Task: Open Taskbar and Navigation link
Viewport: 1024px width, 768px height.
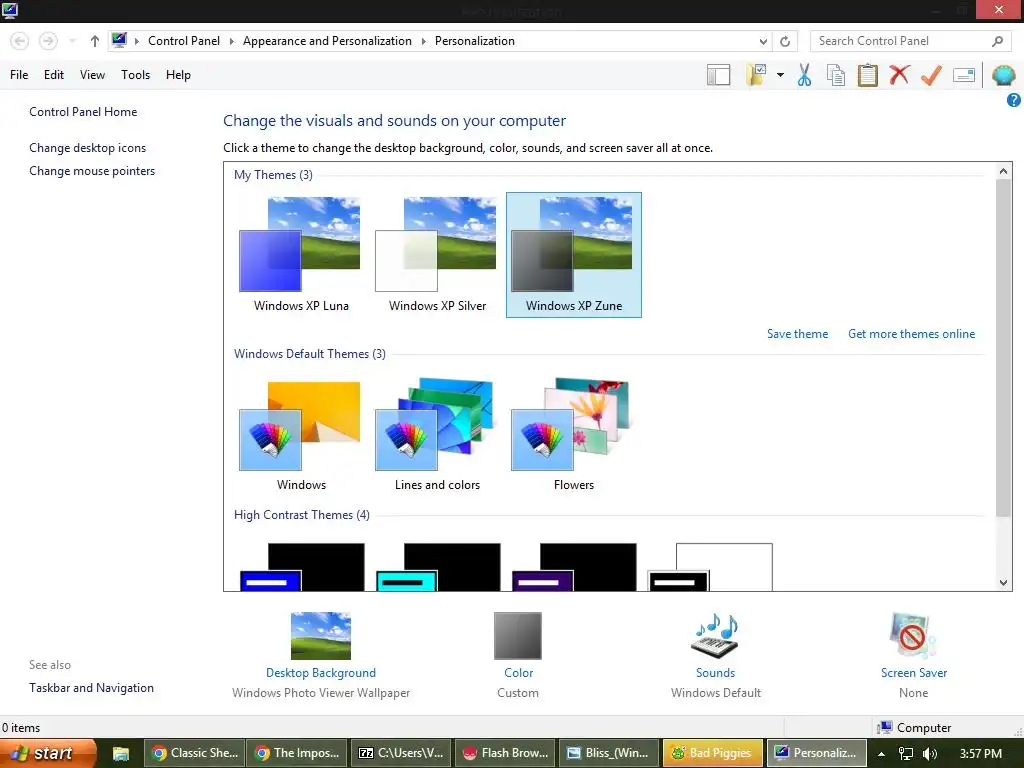Action: [x=91, y=688]
